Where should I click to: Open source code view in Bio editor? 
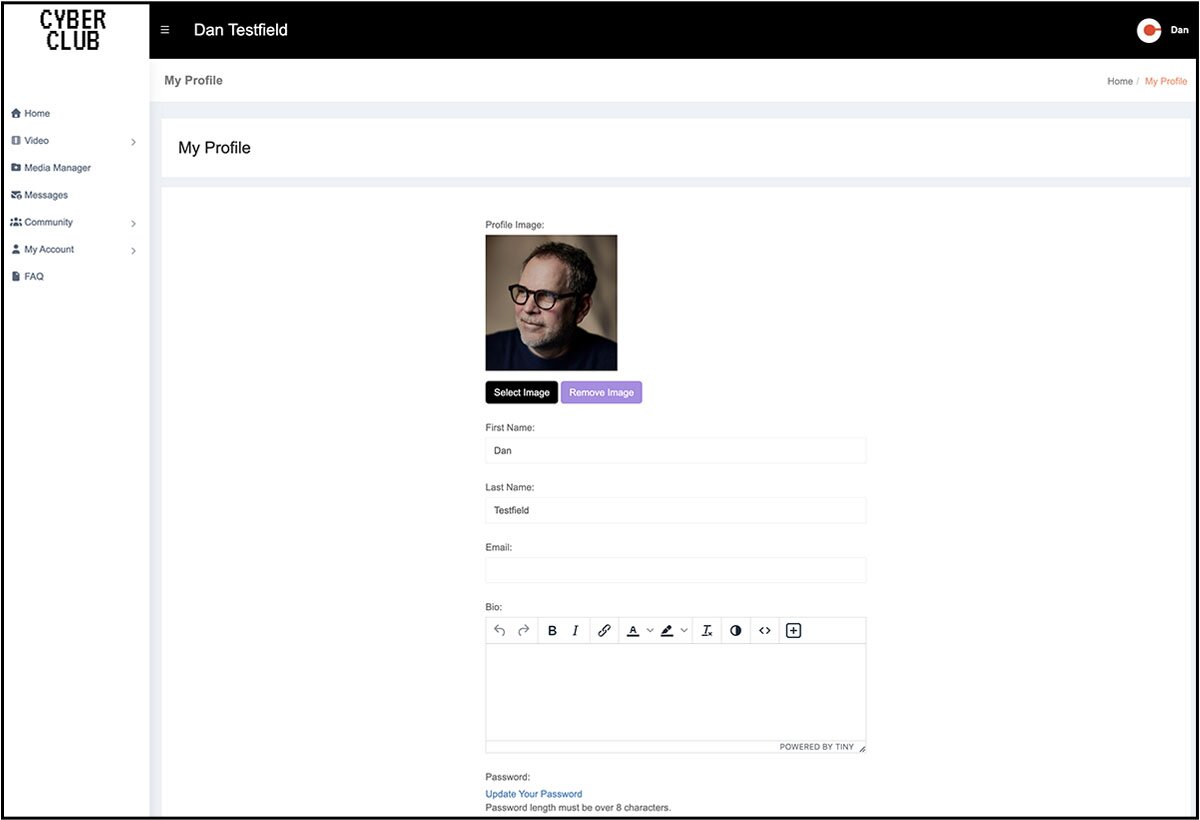coord(765,631)
